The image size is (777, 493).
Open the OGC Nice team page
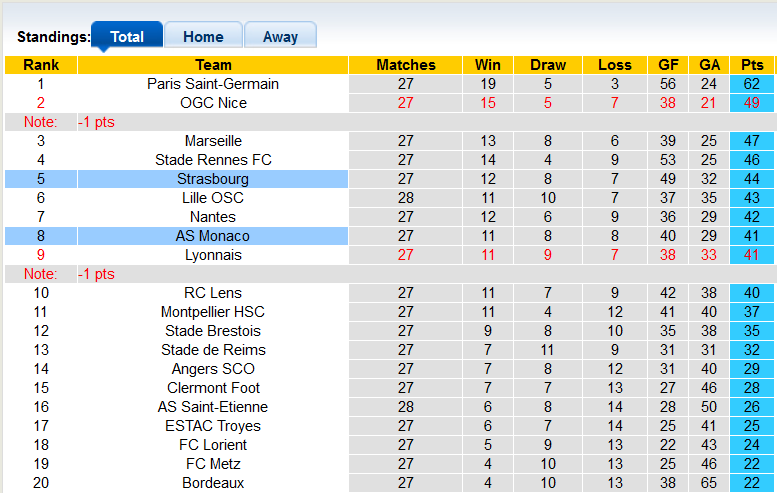[x=213, y=103]
